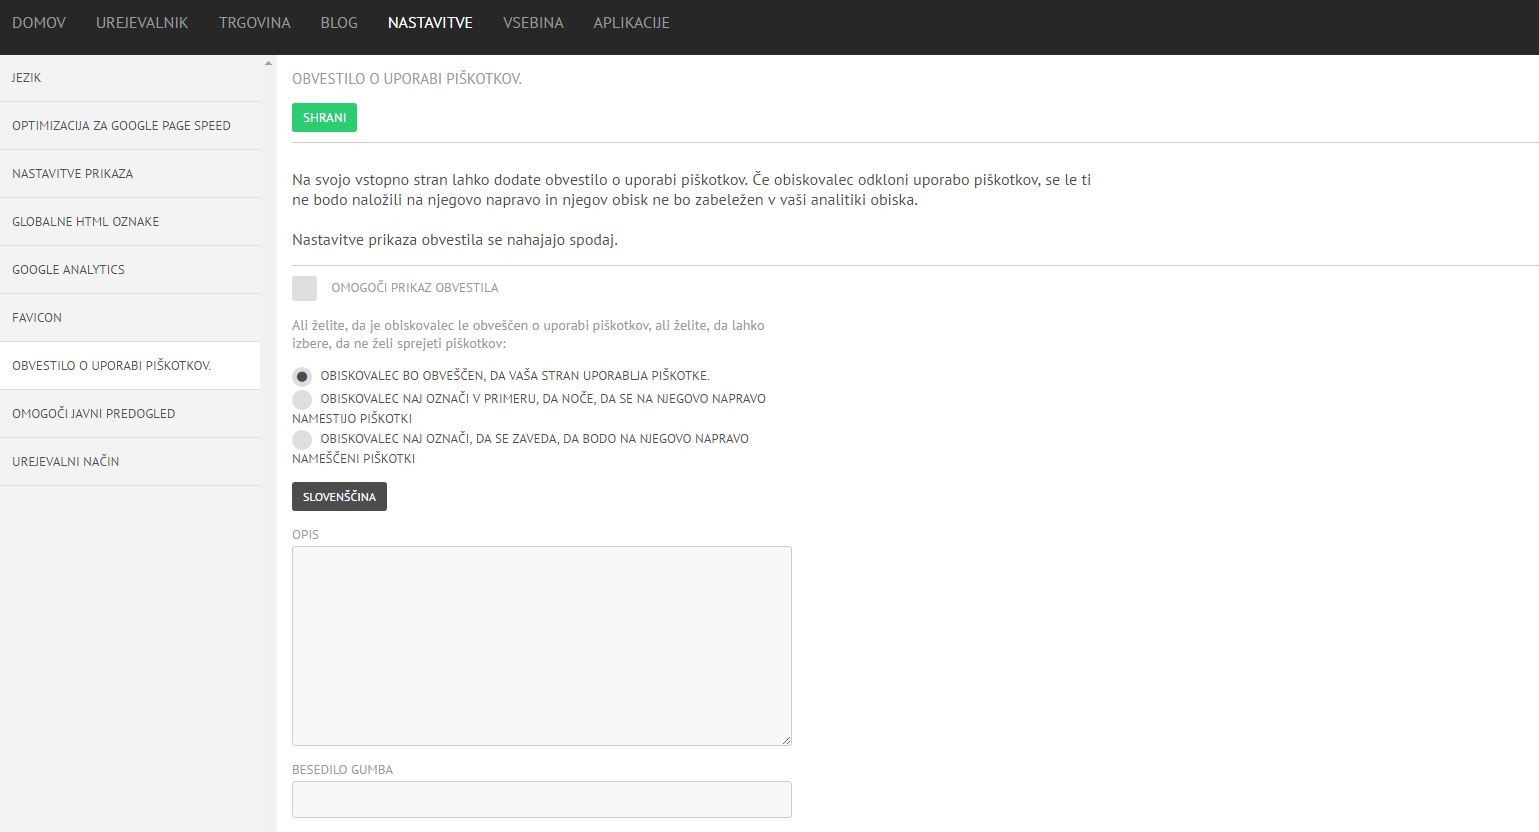Click the OPIS textarea resize handle
This screenshot has width=1539, height=832.
(x=786, y=740)
